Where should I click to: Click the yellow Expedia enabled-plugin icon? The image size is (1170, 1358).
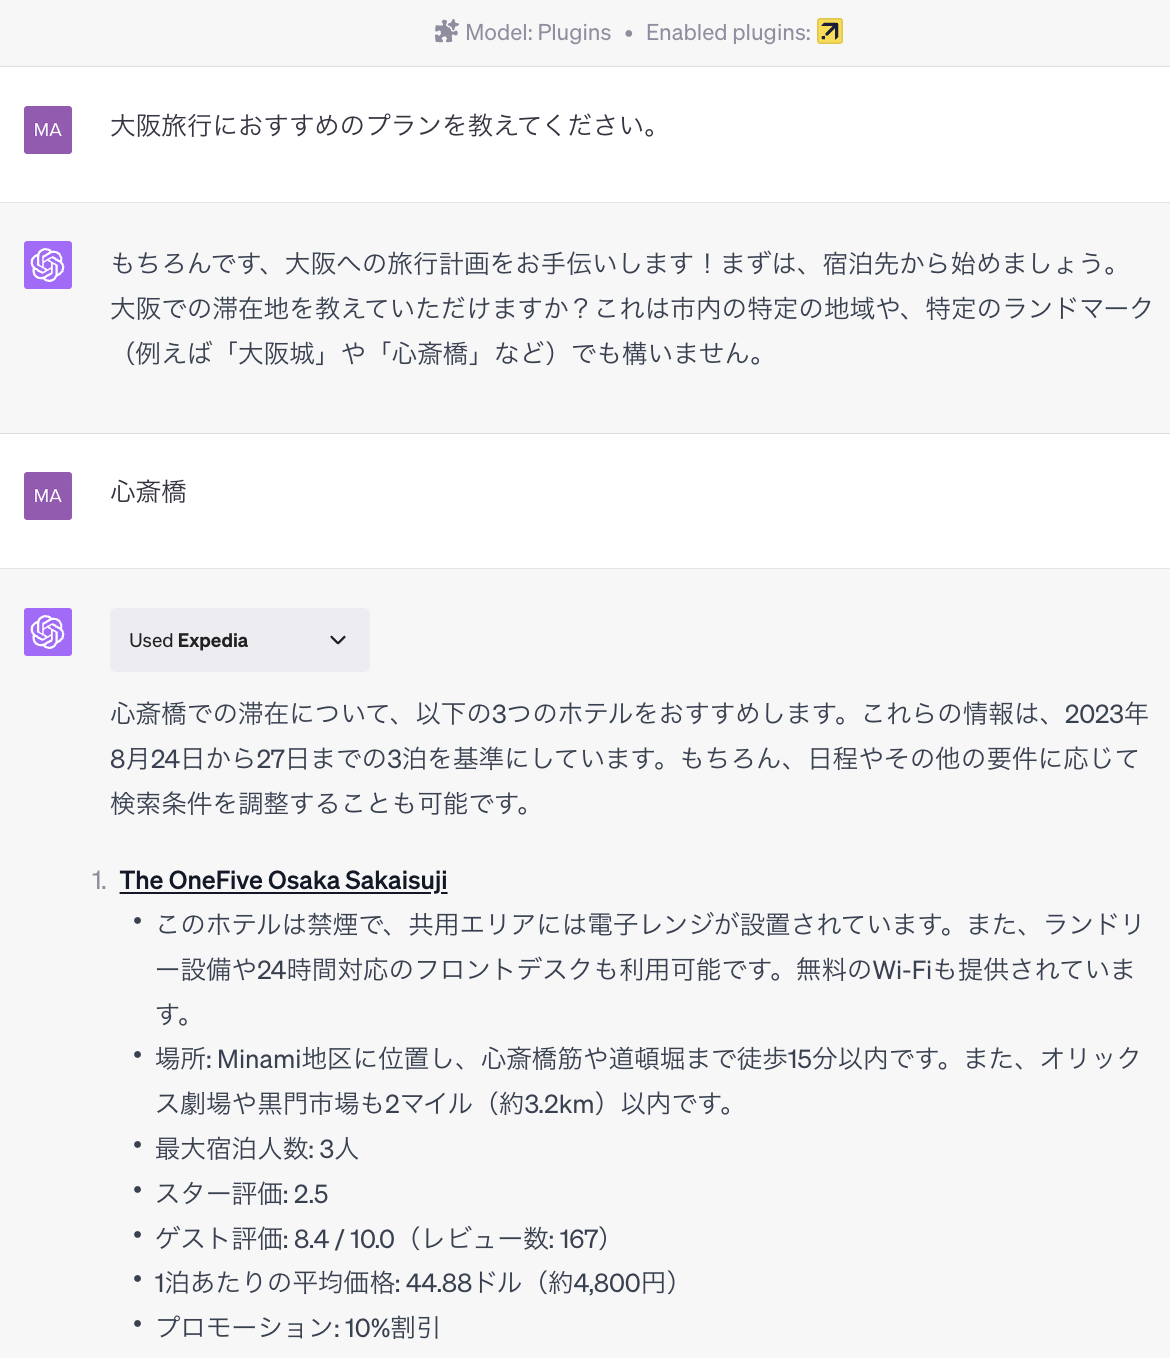(x=830, y=32)
